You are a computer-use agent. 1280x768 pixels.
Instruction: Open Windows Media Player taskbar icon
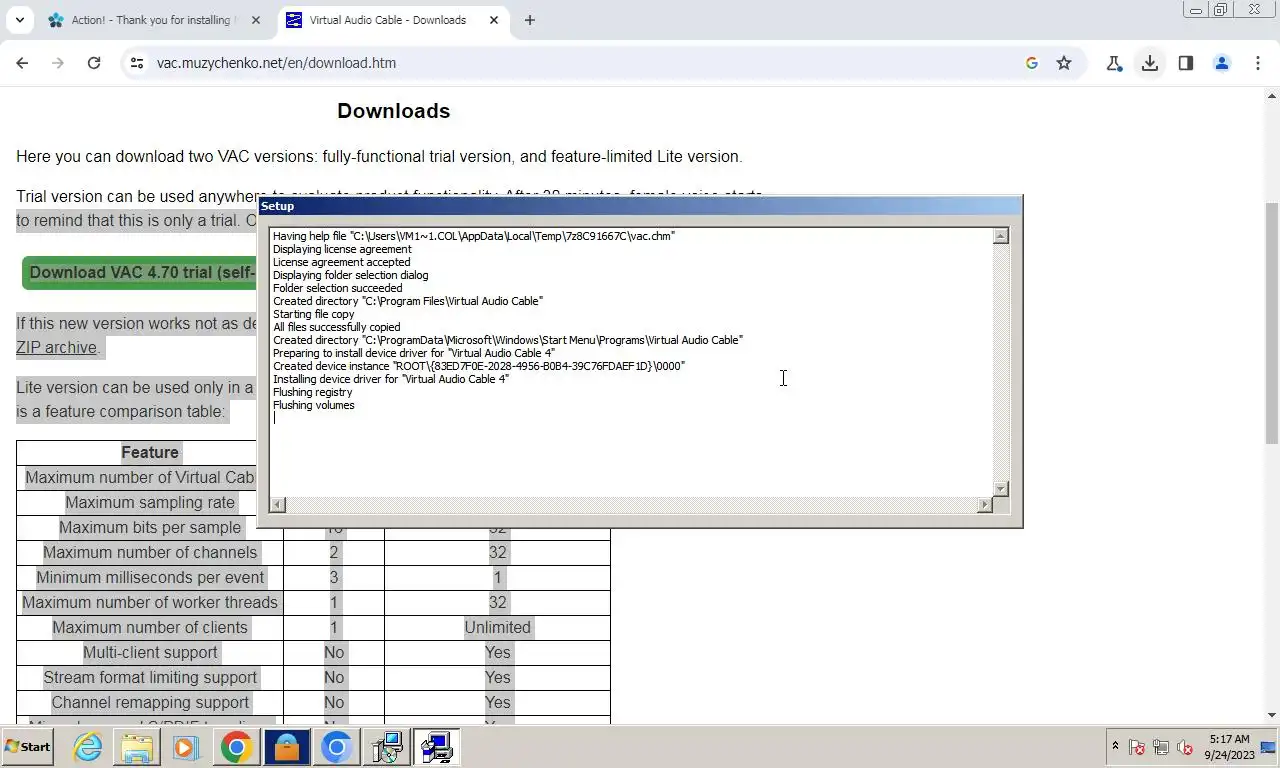185,747
